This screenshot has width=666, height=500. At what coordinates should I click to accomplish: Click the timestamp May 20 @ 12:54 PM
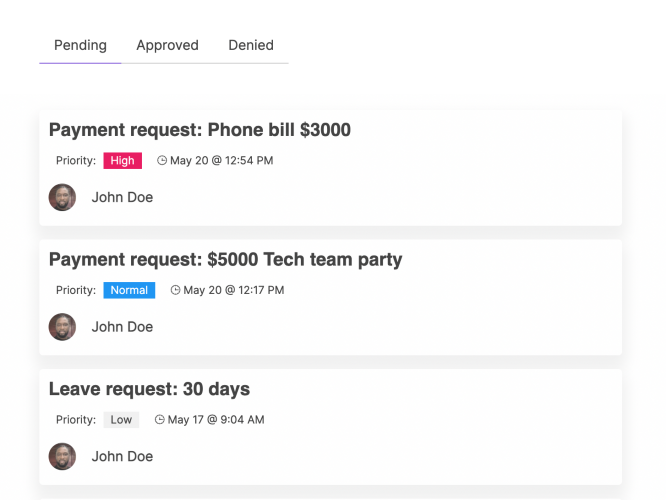(x=222, y=161)
